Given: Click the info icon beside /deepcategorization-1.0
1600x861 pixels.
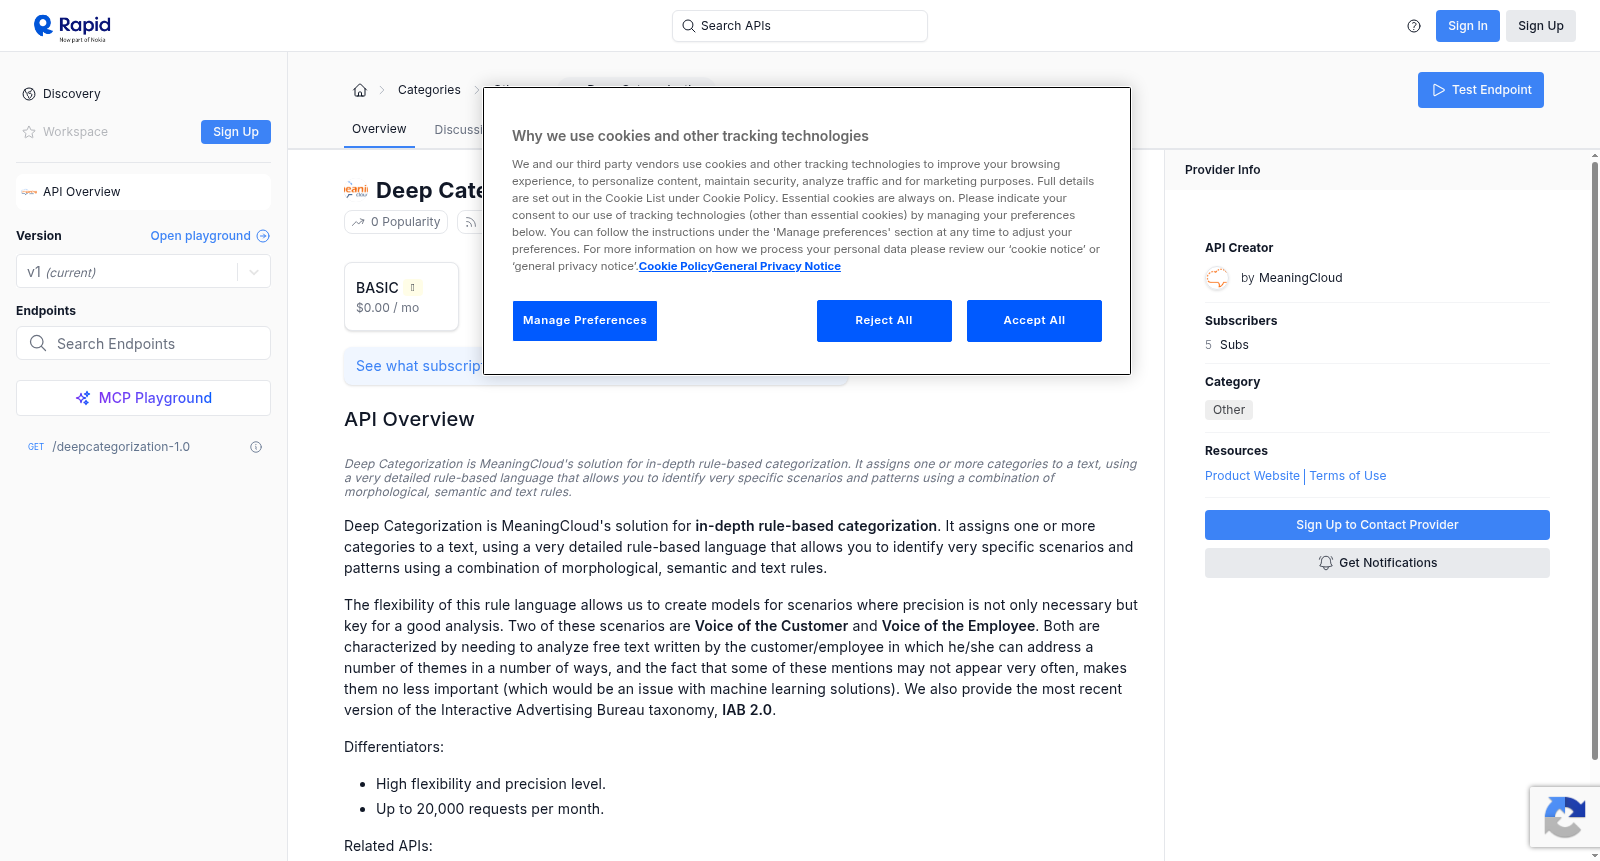Looking at the screenshot, I should tap(256, 447).
